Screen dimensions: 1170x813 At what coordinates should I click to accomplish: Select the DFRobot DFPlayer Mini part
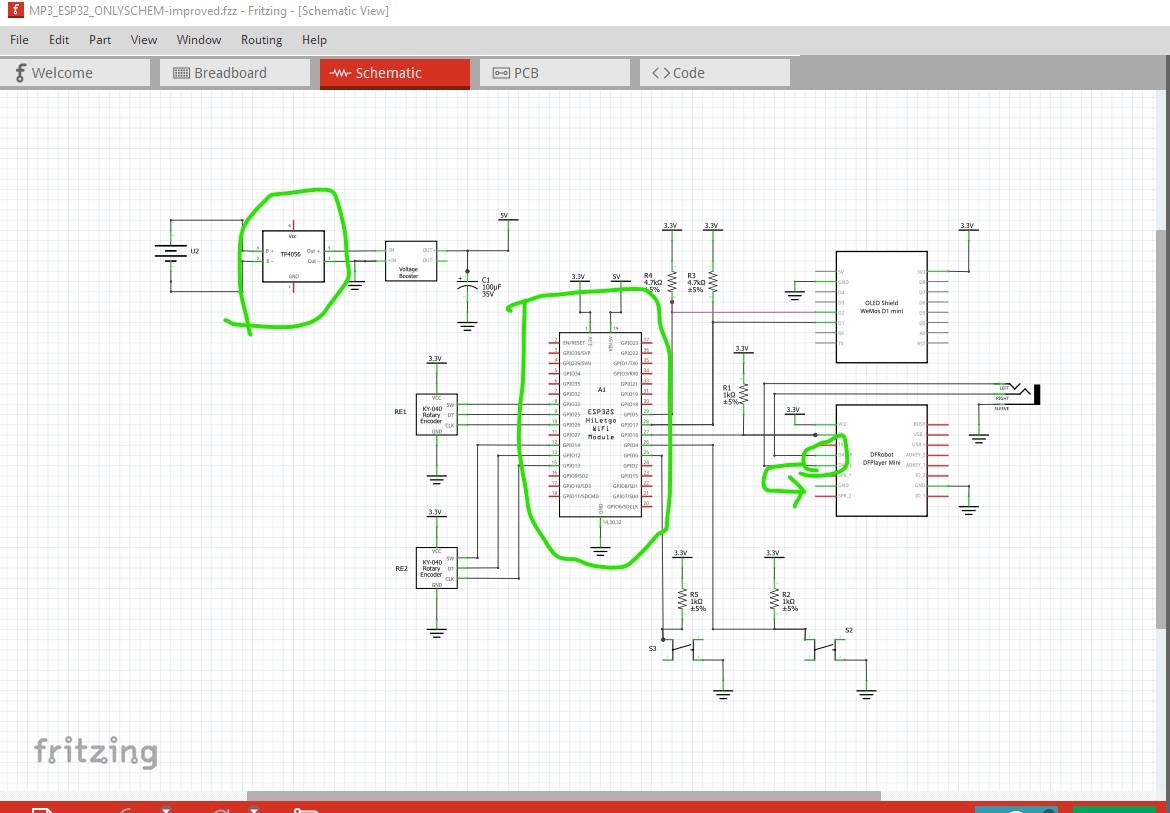(881, 460)
